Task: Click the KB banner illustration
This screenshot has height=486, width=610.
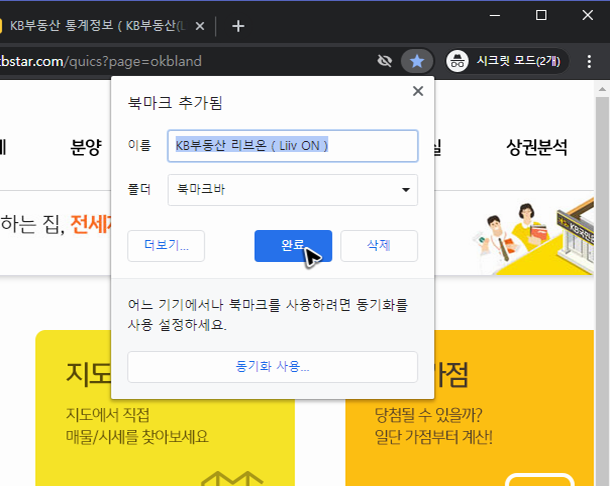Action: [533, 235]
